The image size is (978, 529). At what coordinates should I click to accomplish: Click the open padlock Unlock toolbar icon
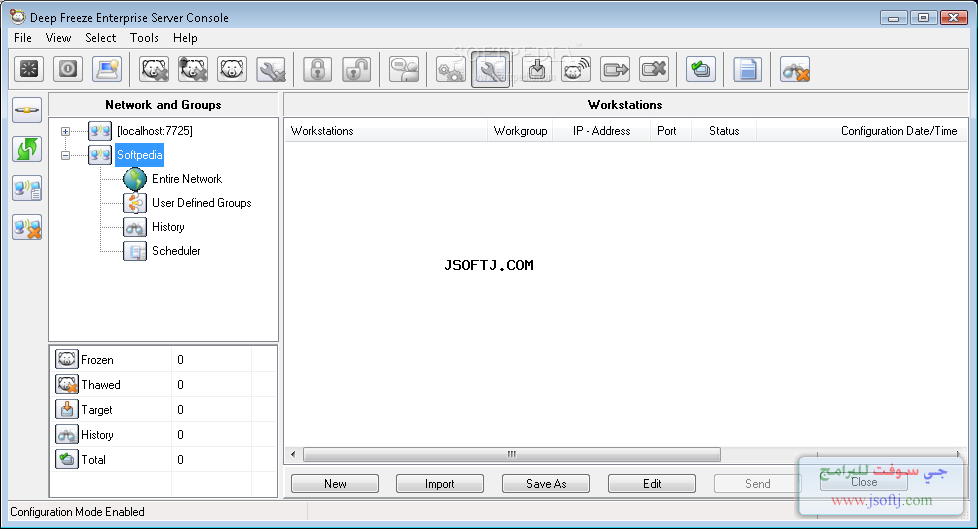pyautogui.click(x=357, y=69)
